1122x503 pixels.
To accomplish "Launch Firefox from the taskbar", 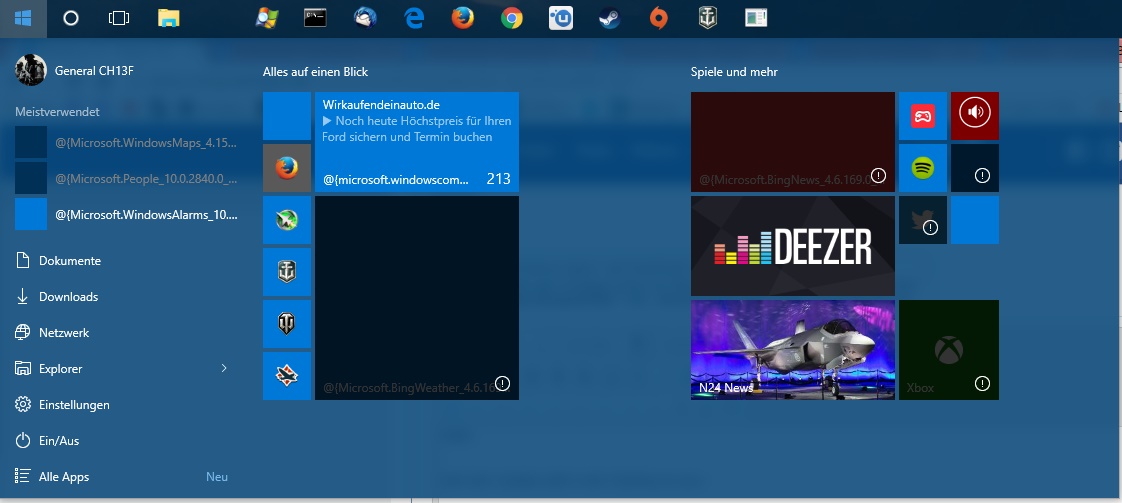I will click(463, 19).
